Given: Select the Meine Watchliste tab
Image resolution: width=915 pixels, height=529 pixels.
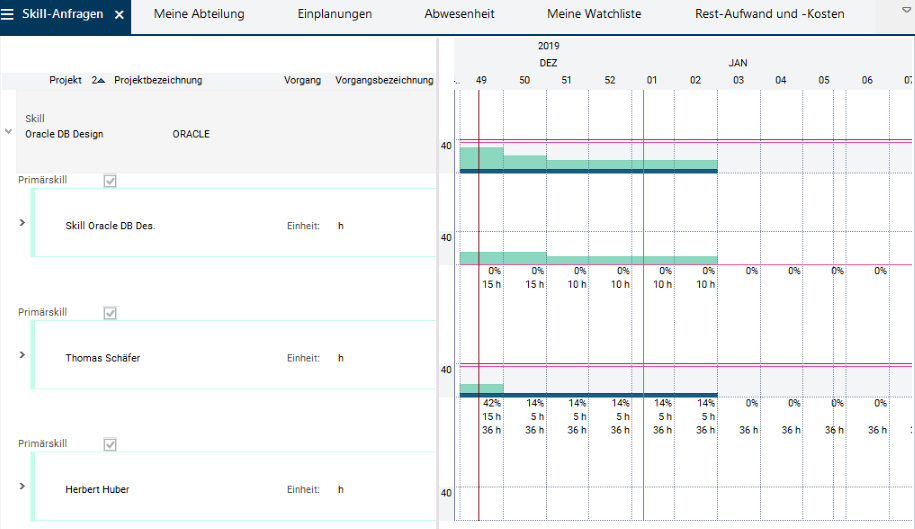Looking at the screenshot, I should point(594,14).
